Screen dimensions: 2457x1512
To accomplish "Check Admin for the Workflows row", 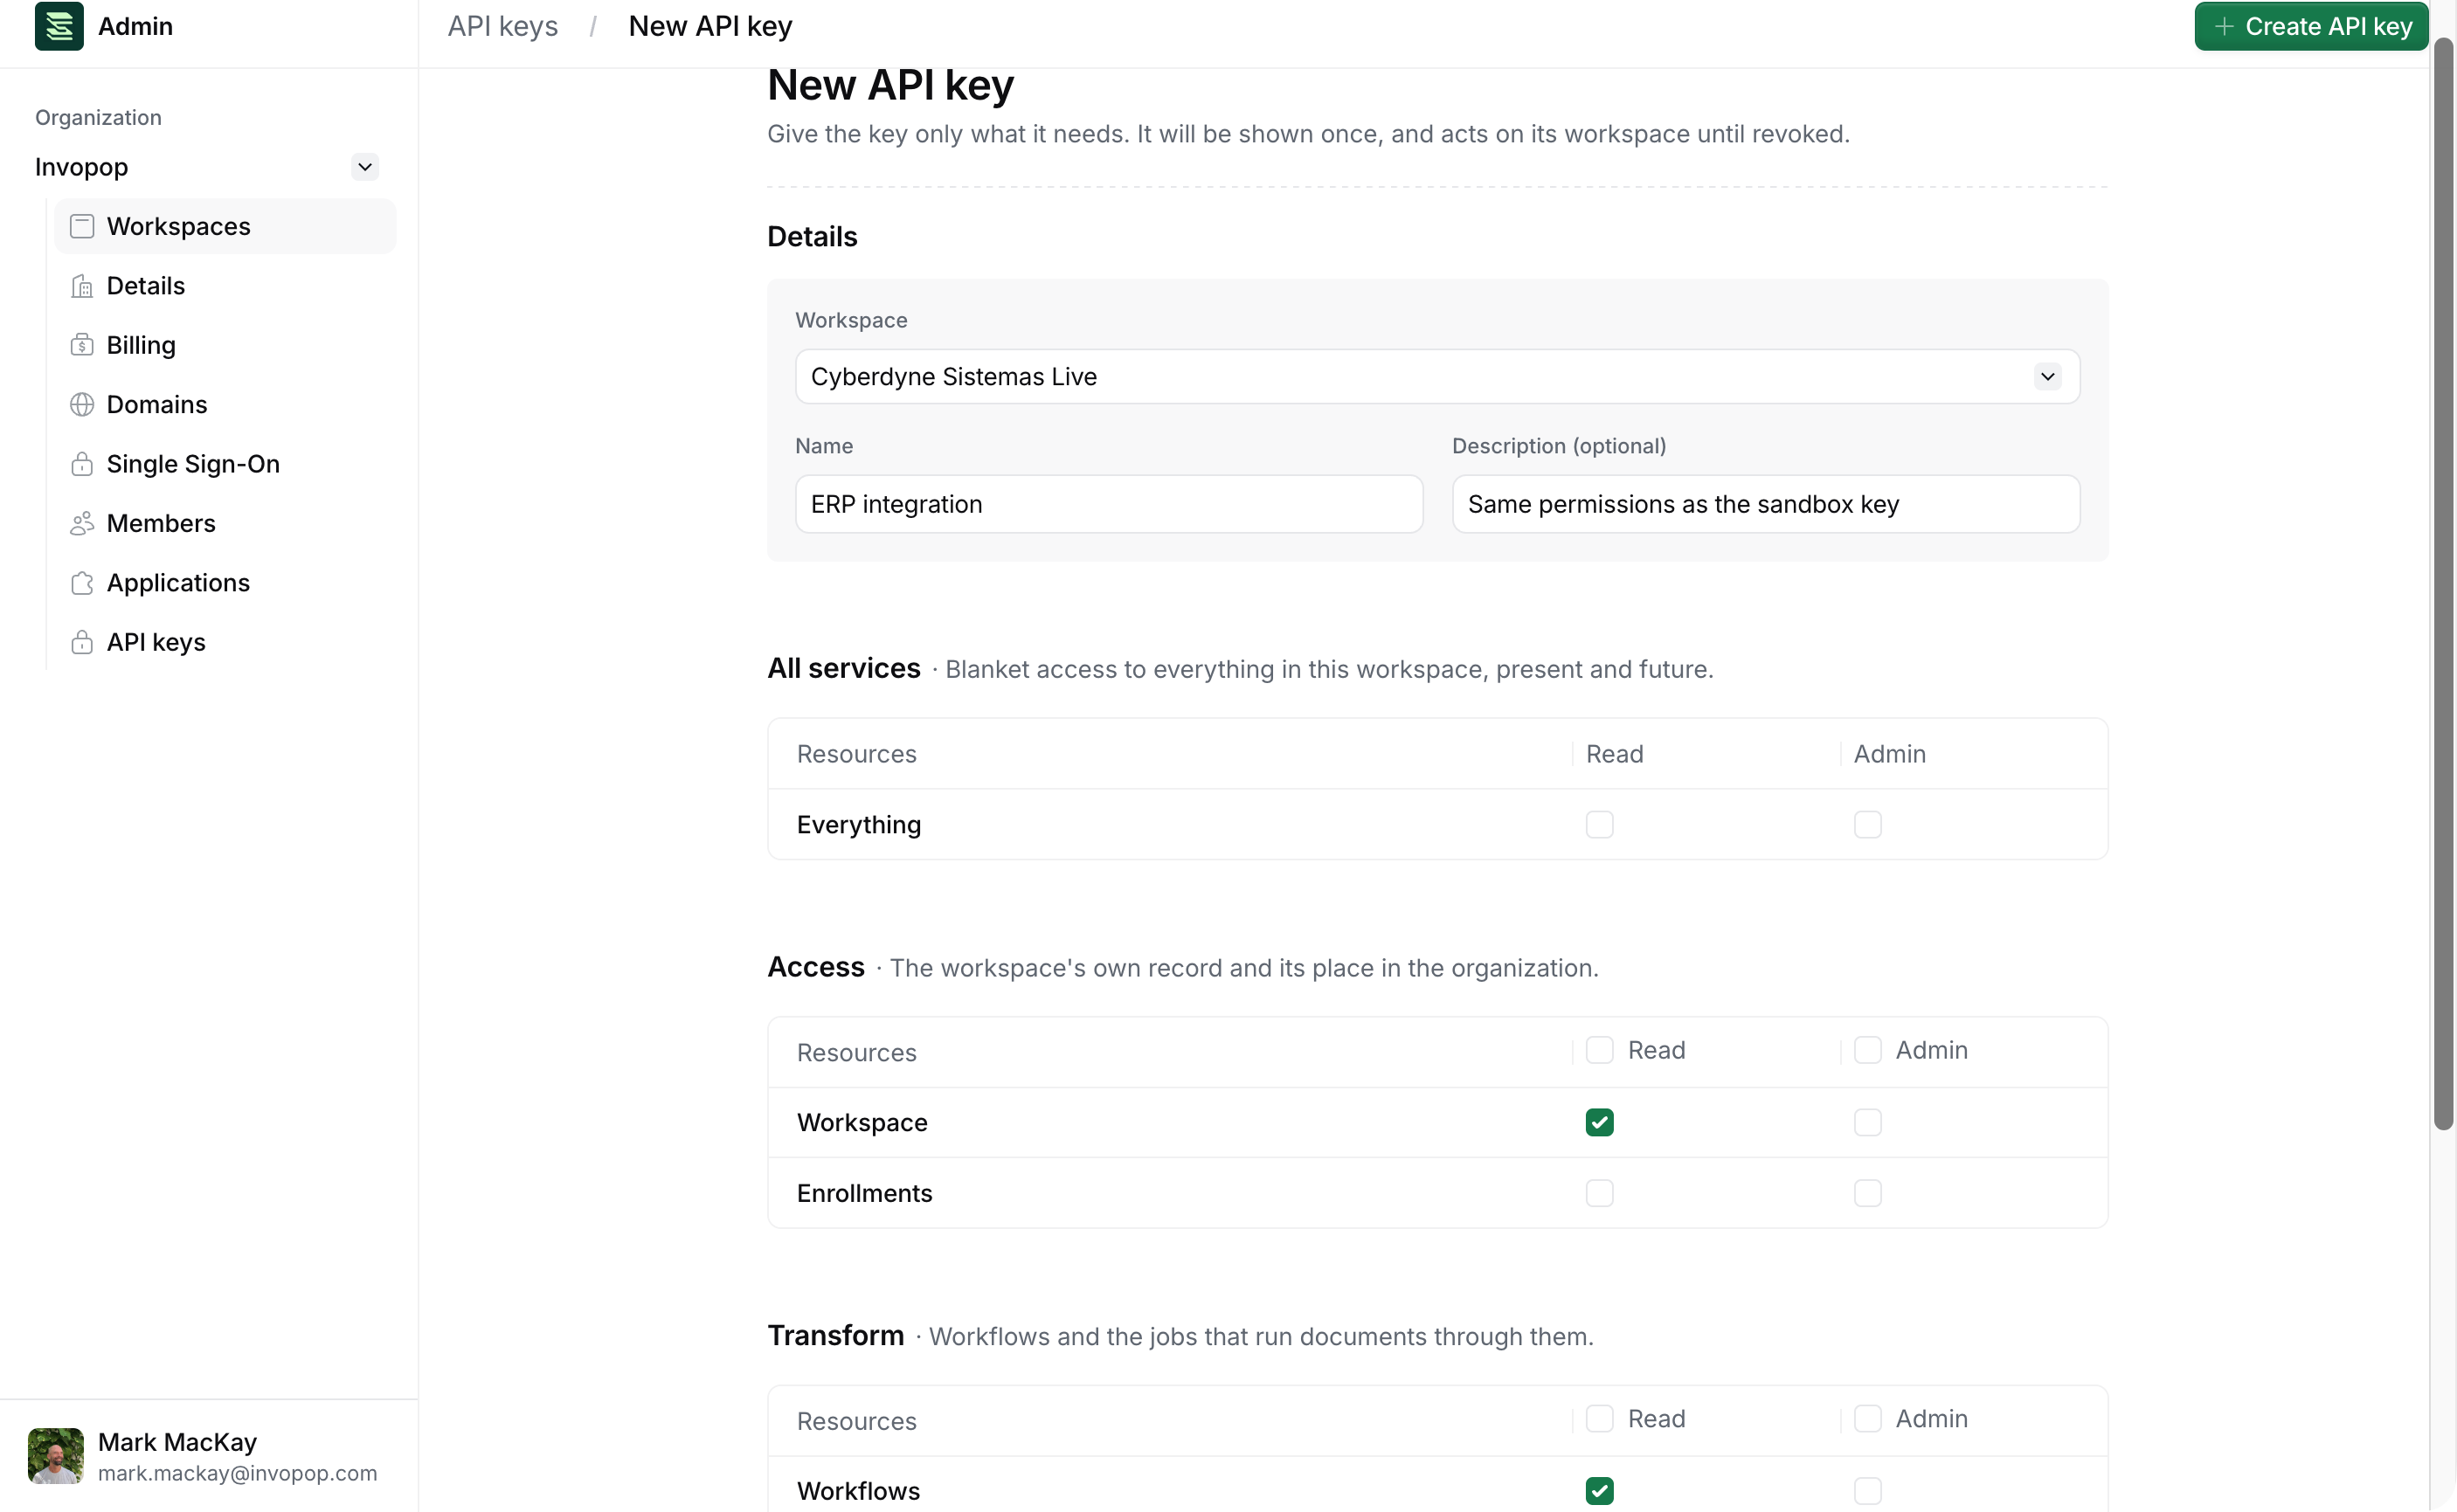I will [x=1867, y=1491].
